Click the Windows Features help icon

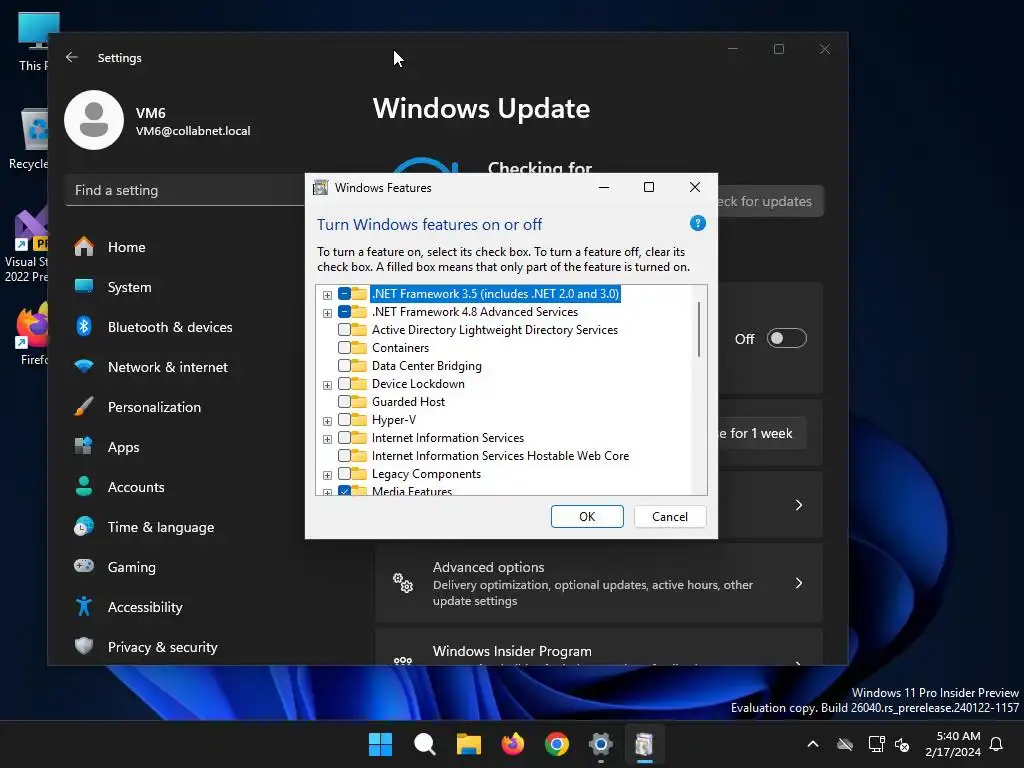(x=697, y=223)
